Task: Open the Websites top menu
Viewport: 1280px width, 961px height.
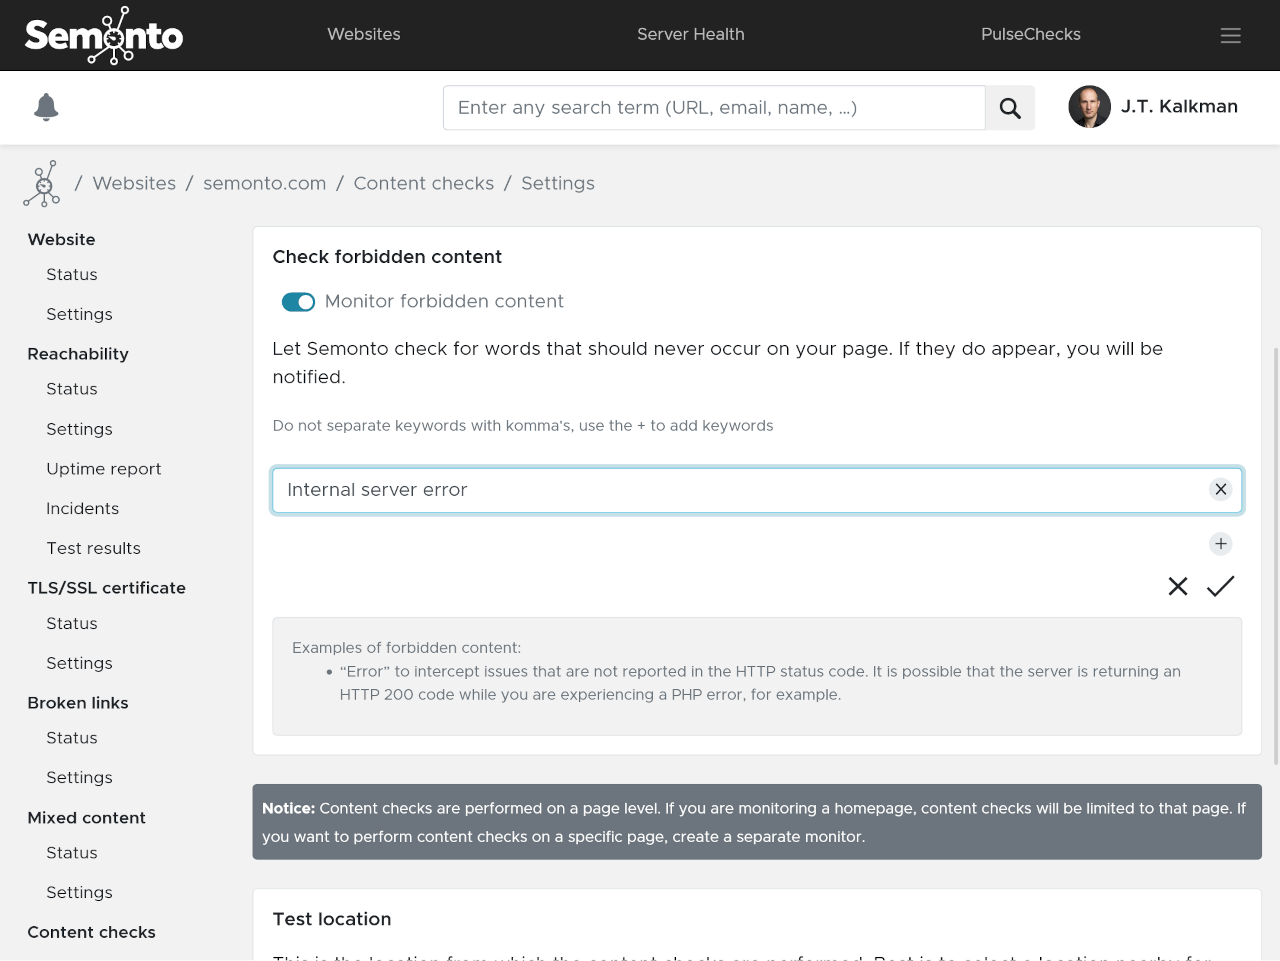Action: [364, 34]
